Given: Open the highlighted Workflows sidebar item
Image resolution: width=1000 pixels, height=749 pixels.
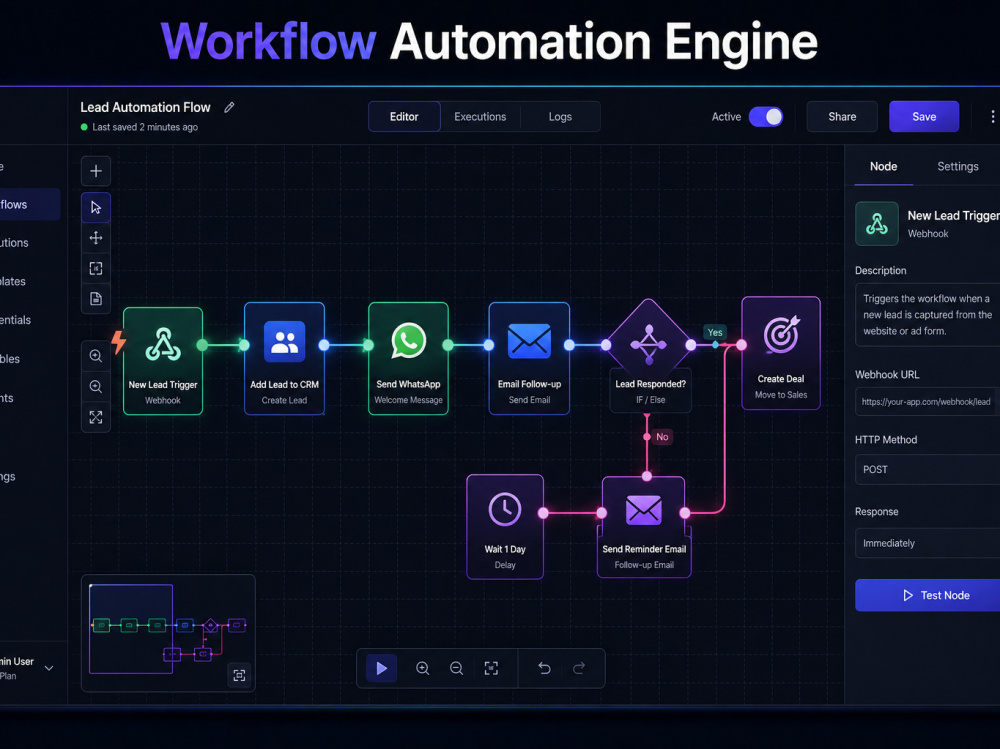Looking at the screenshot, I should pos(28,205).
